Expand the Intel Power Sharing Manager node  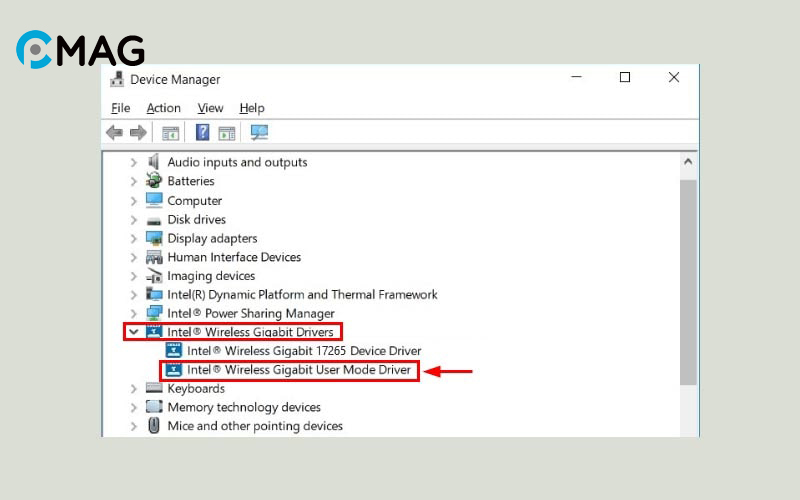coord(134,313)
